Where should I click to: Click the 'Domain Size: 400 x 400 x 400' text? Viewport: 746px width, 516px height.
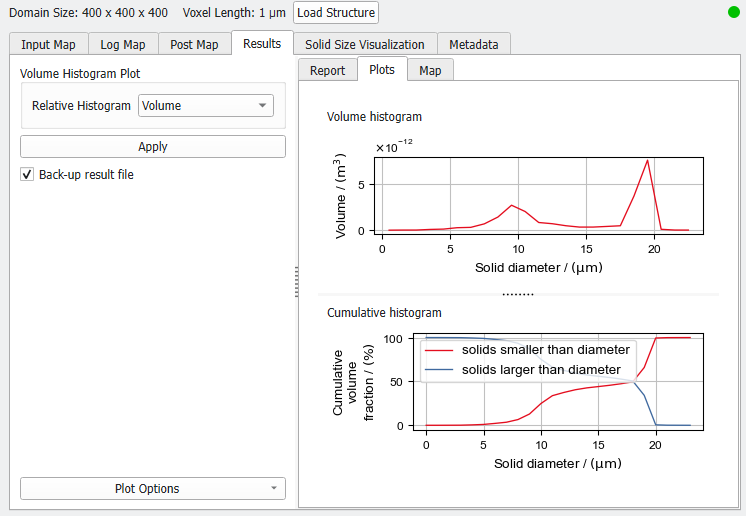pos(88,13)
